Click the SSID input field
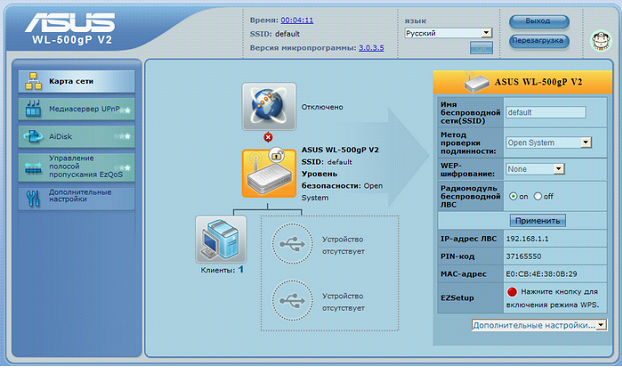The image size is (622, 382). coord(546,112)
